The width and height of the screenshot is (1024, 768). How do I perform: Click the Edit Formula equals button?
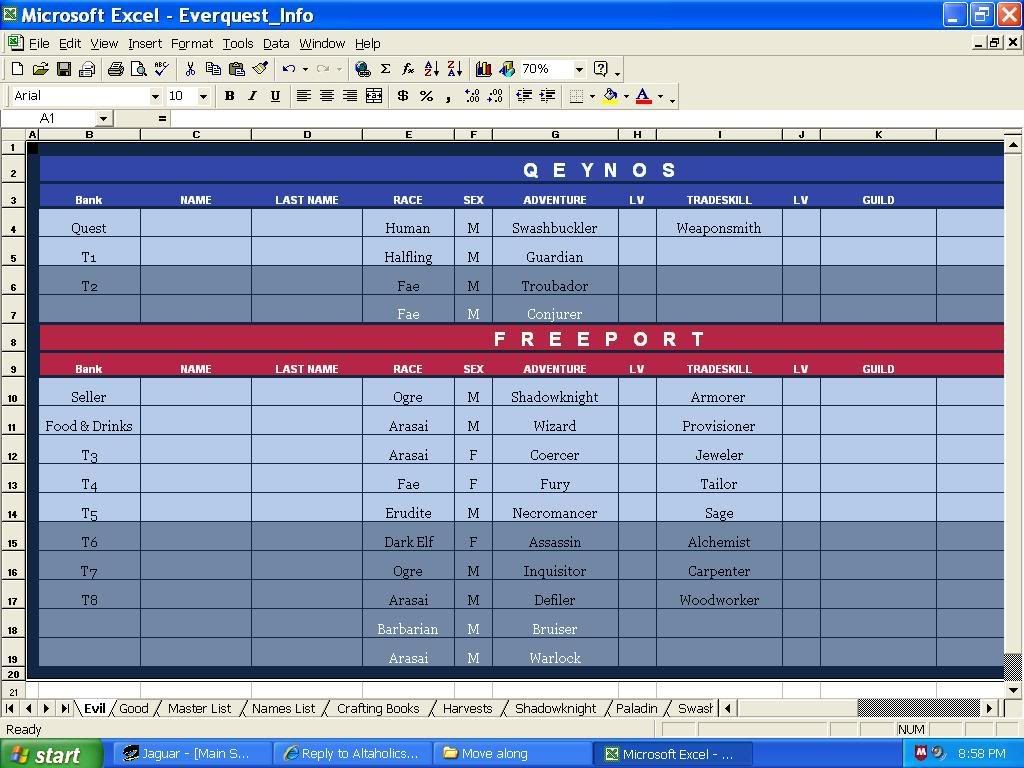162,118
